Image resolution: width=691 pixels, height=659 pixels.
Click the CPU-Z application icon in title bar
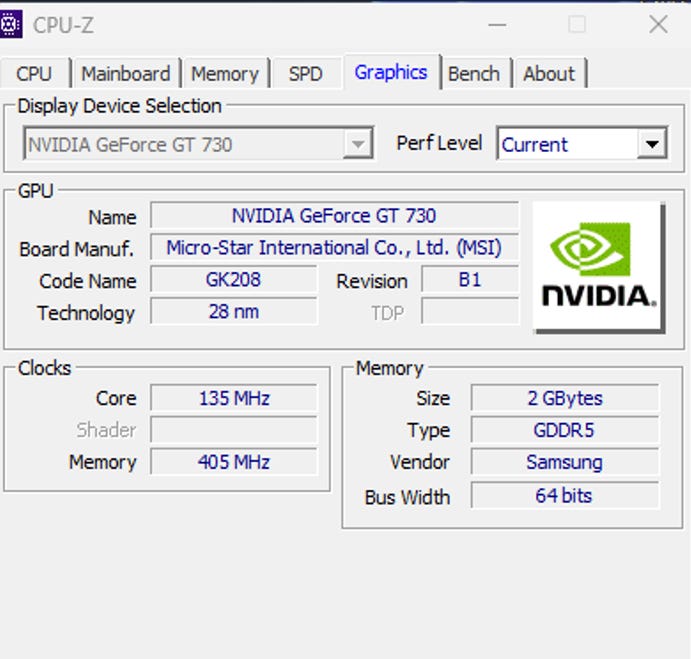(x=10, y=25)
